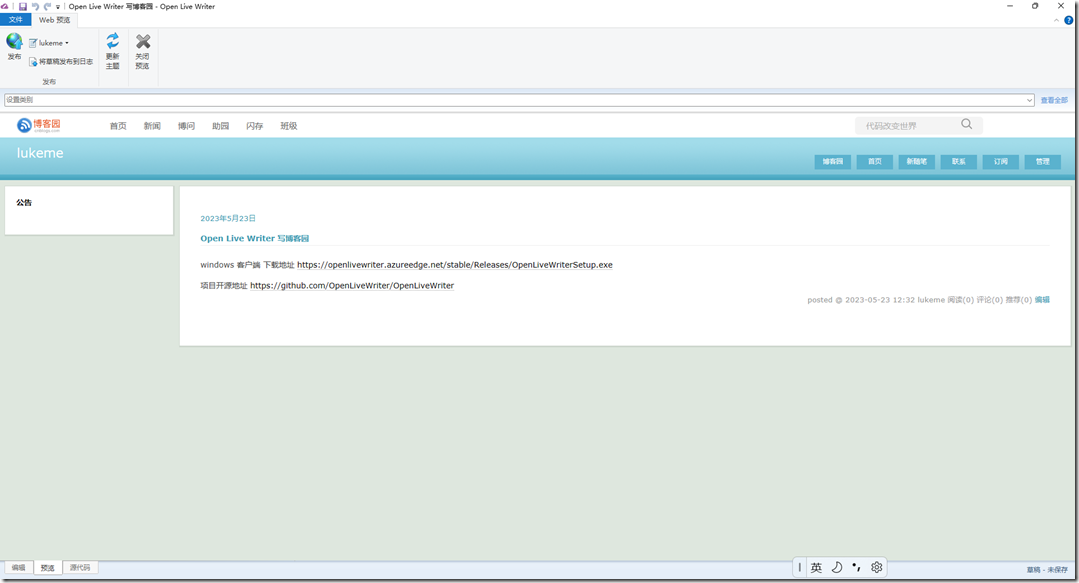Click the 博客园 logo icon
The image size is (1079, 583).
click(x=39, y=125)
